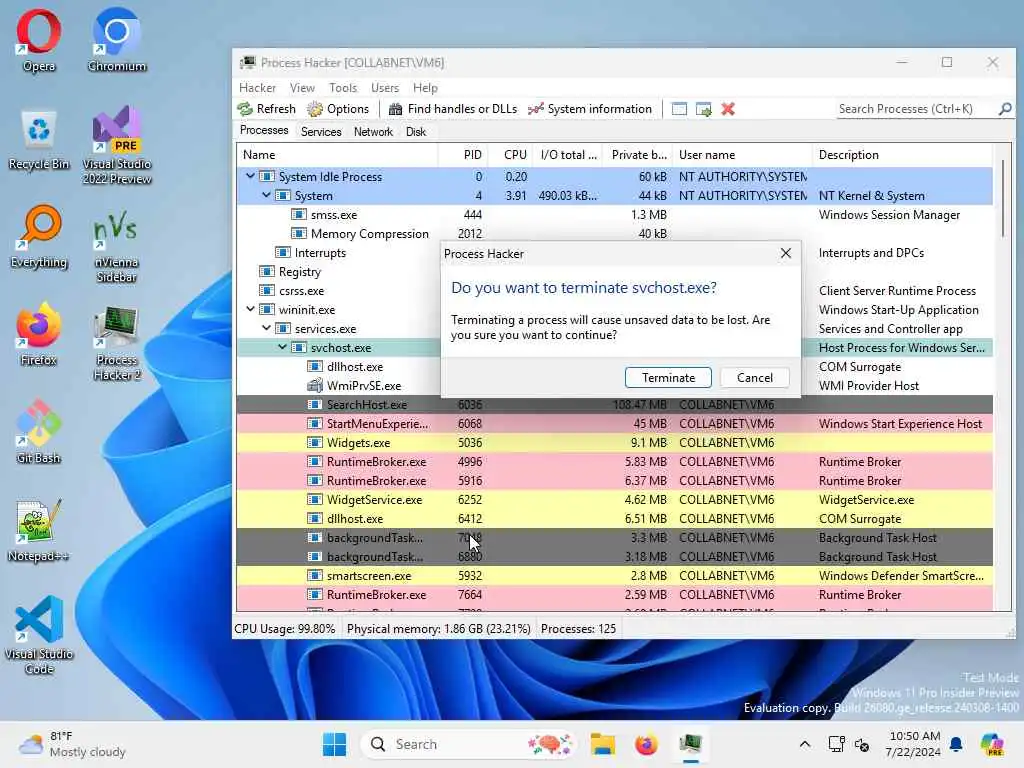Select the csrss.exe process row
Screen dimensions: 1024x768
click(338, 291)
